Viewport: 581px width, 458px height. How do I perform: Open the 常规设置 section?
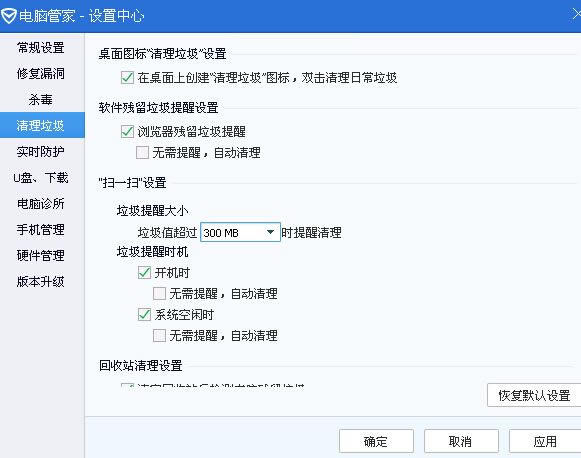(x=41, y=48)
